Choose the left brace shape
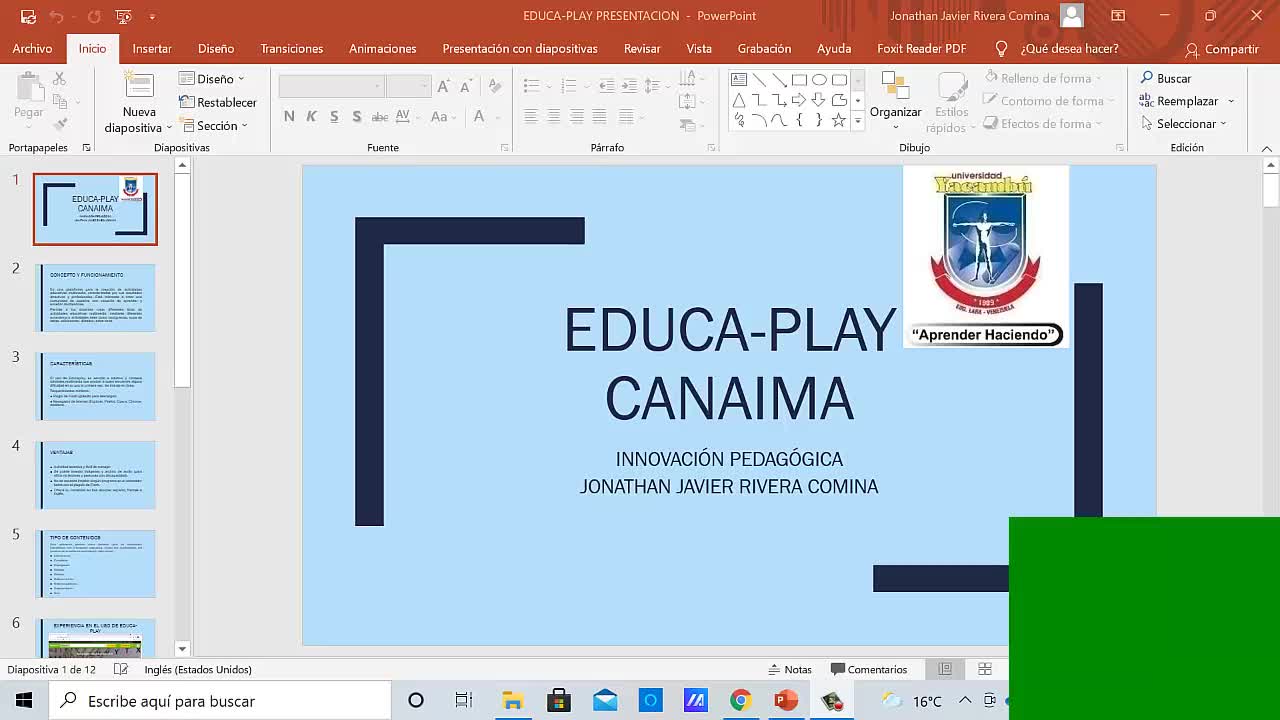Screen dimensions: 1280x720 [799, 120]
